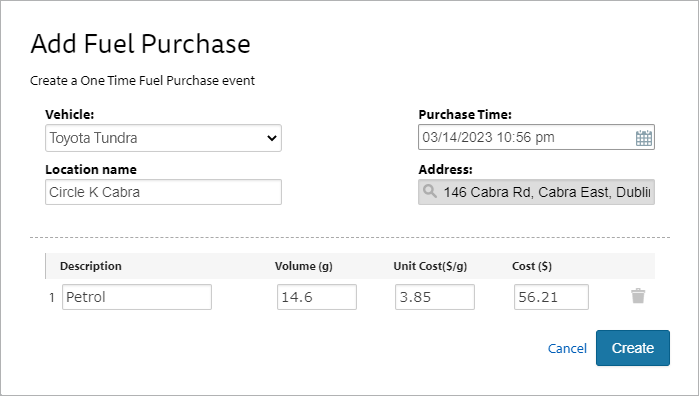Click the Unit Cost input showing 3.85

point(435,297)
